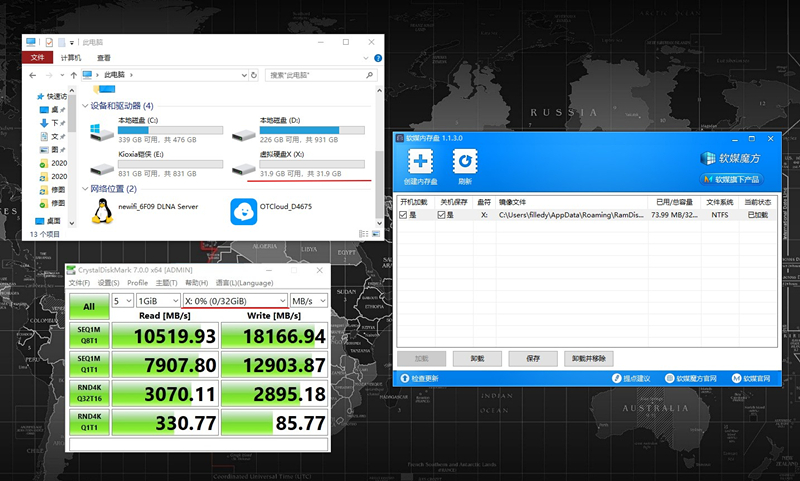Open the 帮助(H) menu in CrystalDiskMark
This screenshot has height=481, width=800.
coord(196,283)
